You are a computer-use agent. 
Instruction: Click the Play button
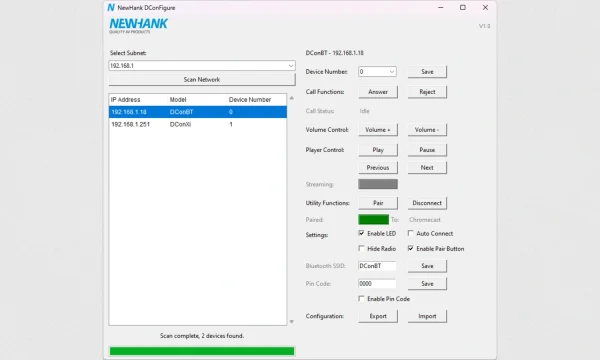[378, 150]
